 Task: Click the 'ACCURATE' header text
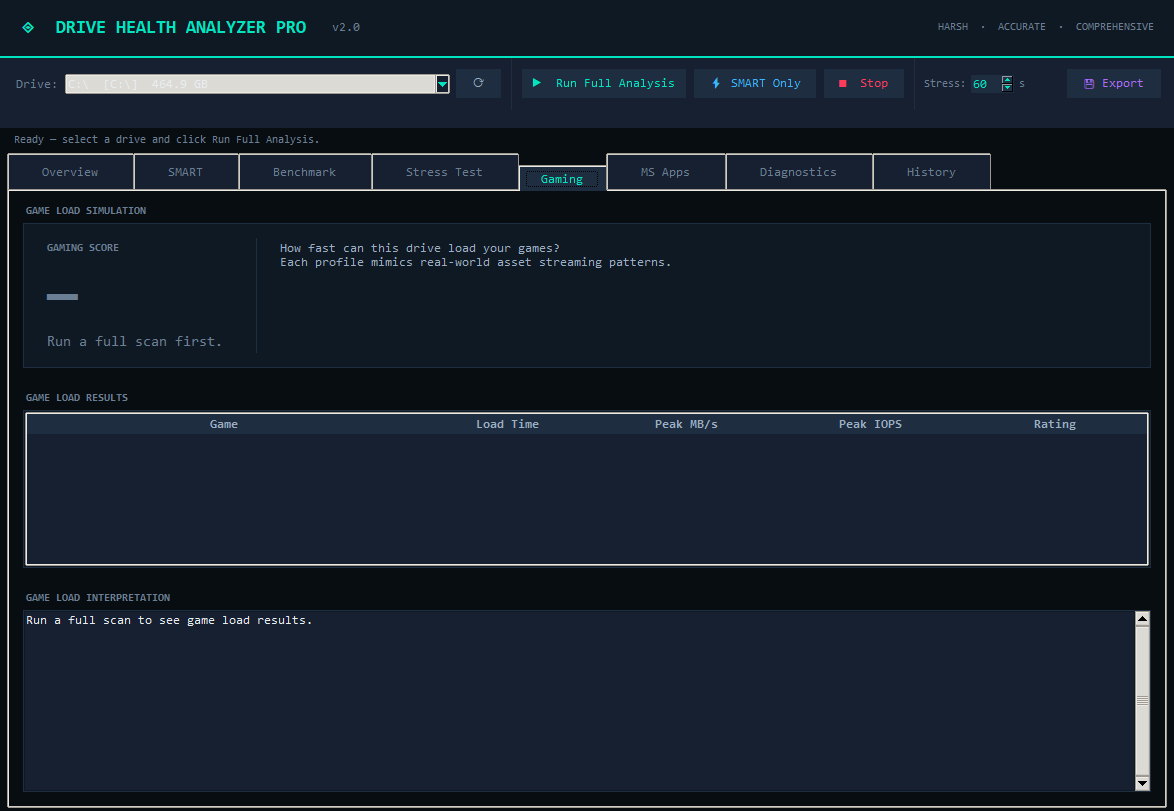coord(1022,26)
